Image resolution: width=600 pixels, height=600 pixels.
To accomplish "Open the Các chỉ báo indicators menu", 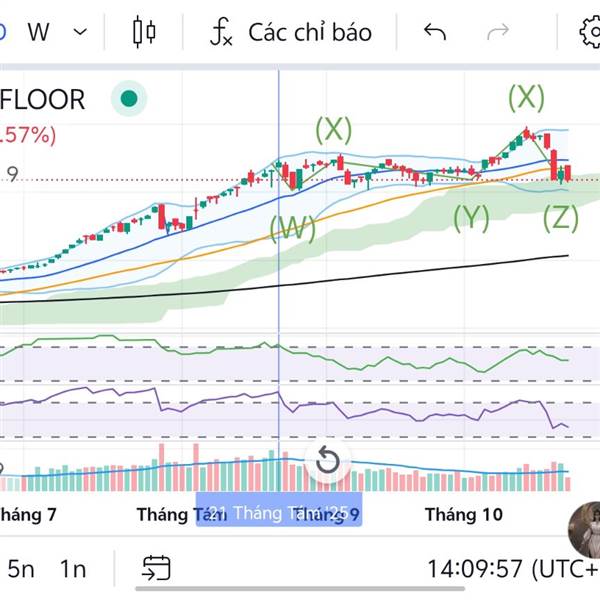I will click(309, 32).
